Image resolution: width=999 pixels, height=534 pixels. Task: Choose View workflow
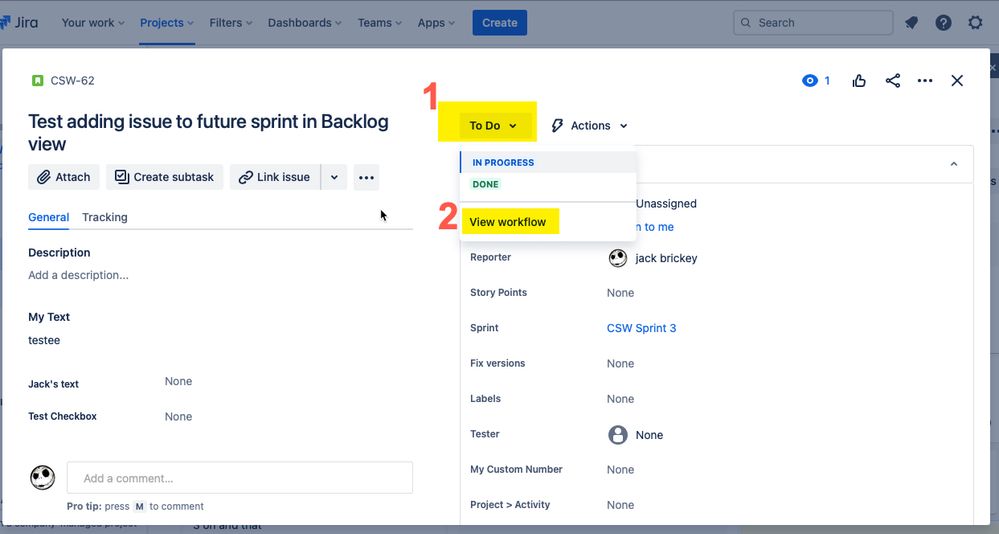[508, 222]
